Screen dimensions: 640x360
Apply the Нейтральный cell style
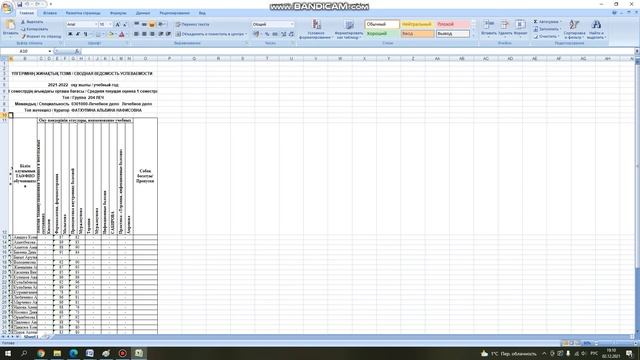417,24
